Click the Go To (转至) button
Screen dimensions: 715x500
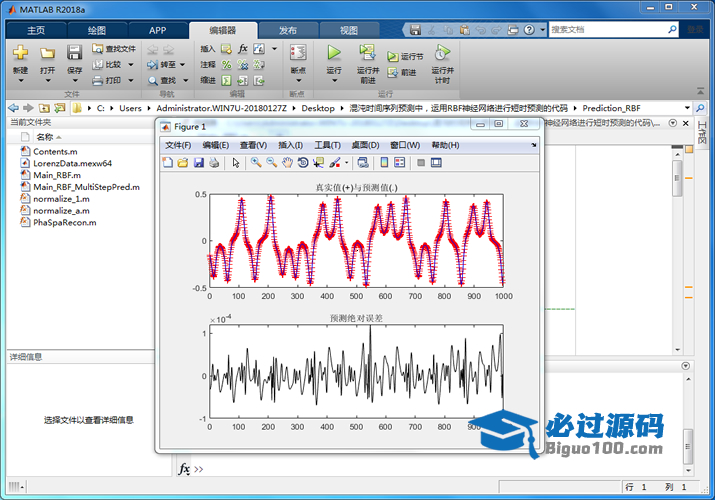tap(161, 65)
